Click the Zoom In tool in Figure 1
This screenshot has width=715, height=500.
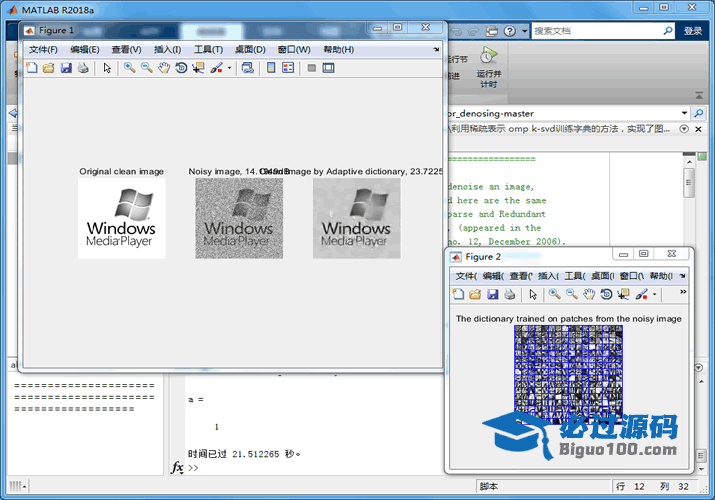click(129, 68)
